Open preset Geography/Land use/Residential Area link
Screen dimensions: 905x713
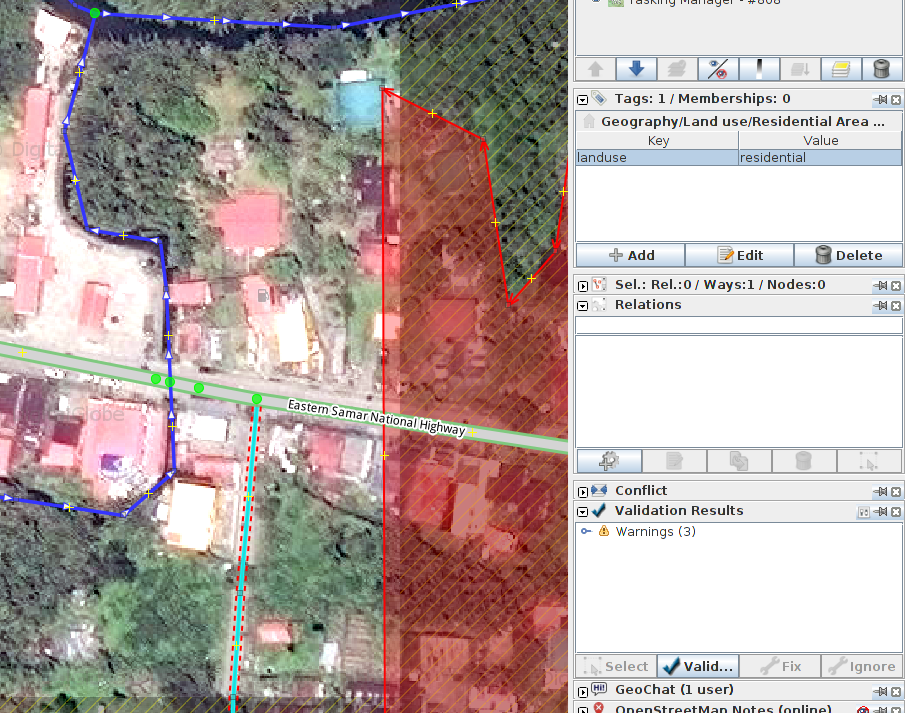point(742,121)
